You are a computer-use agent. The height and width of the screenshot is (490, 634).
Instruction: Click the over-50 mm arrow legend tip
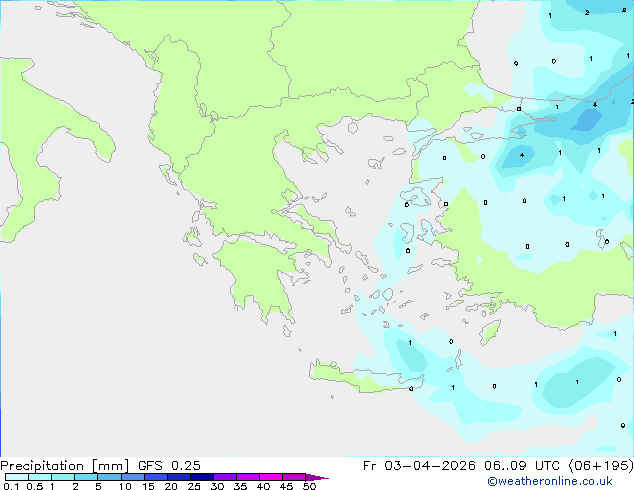point(317,477)
